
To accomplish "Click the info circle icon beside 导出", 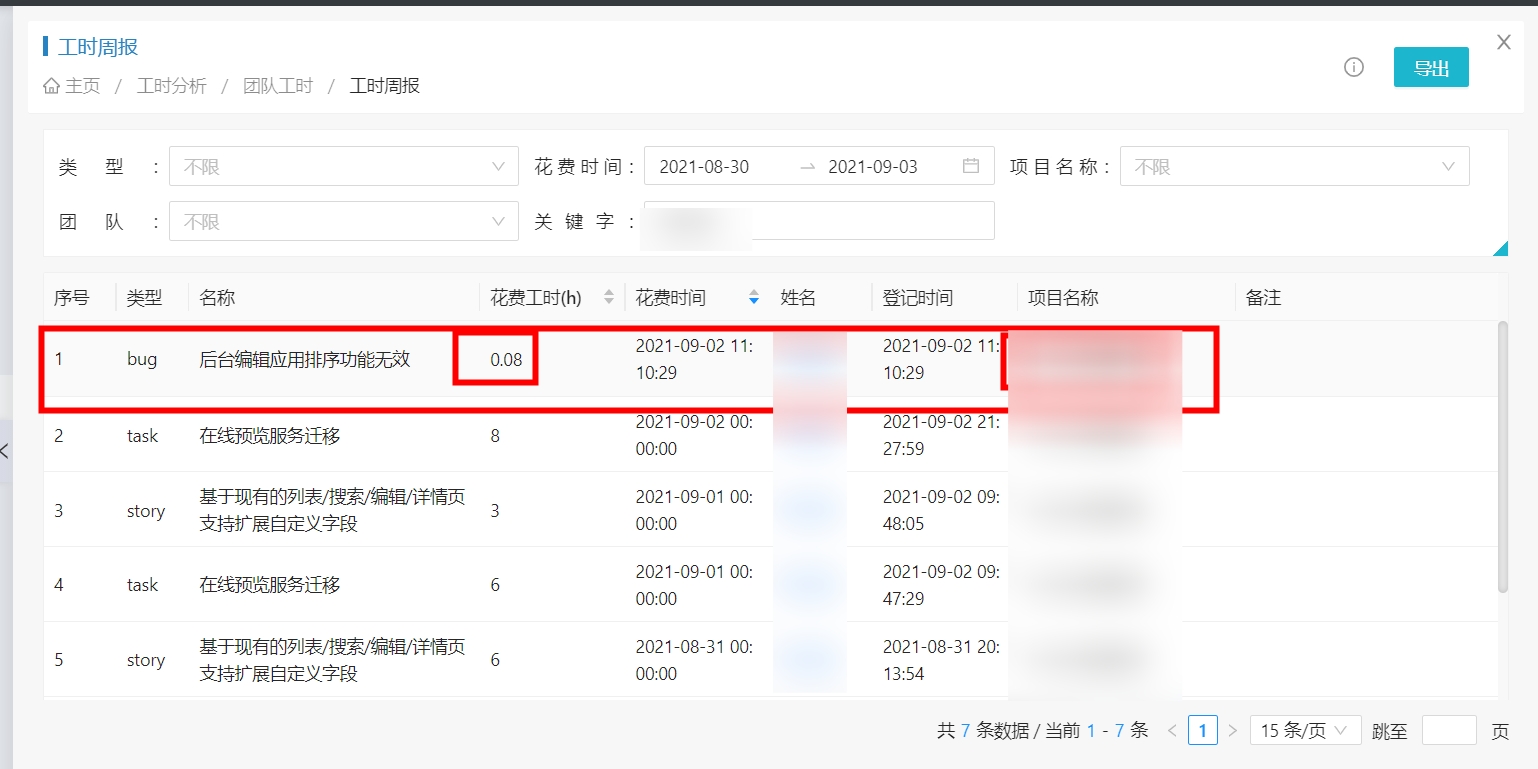I will pyautogui.click(x=1354, y=67).
